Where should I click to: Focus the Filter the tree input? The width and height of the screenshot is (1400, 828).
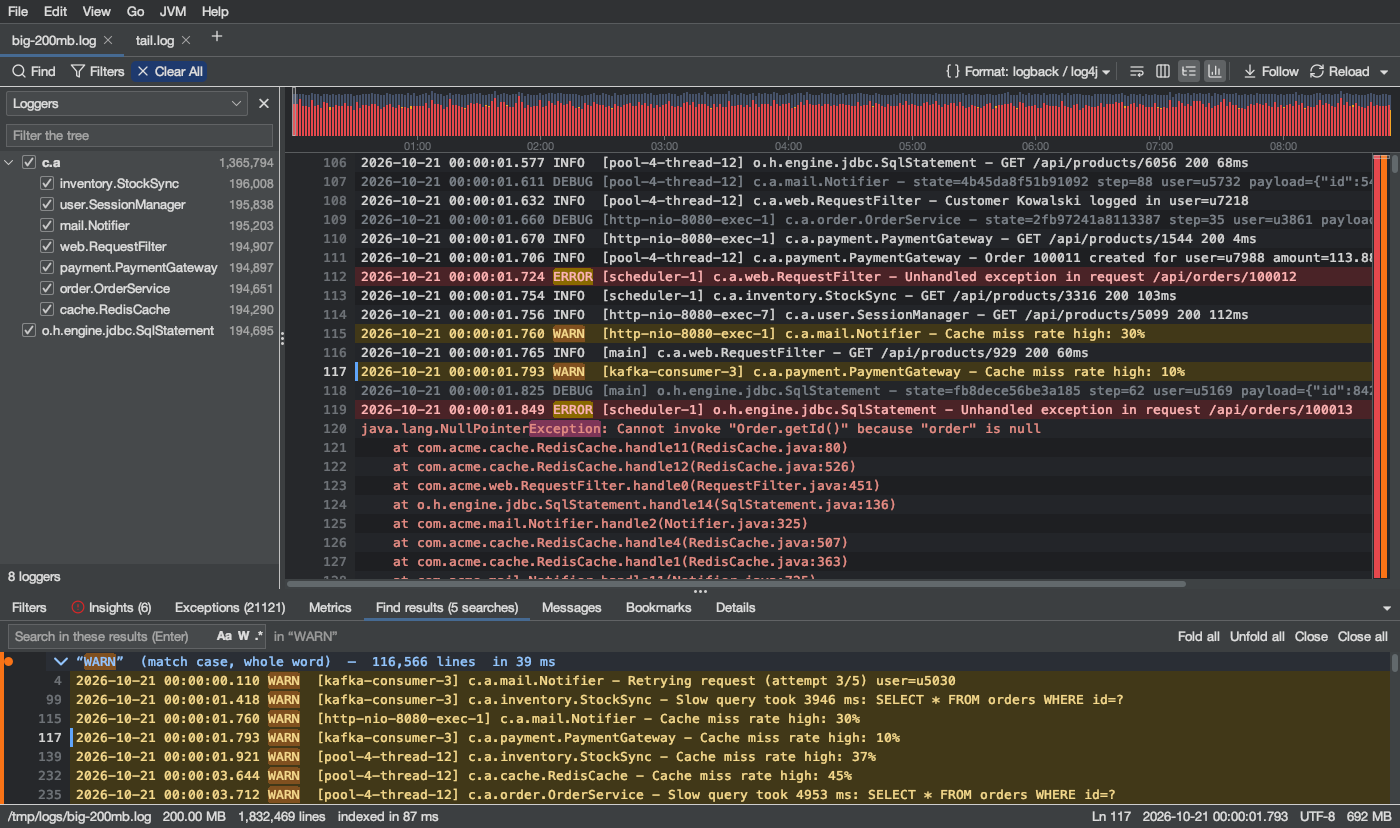pos(139,135)
